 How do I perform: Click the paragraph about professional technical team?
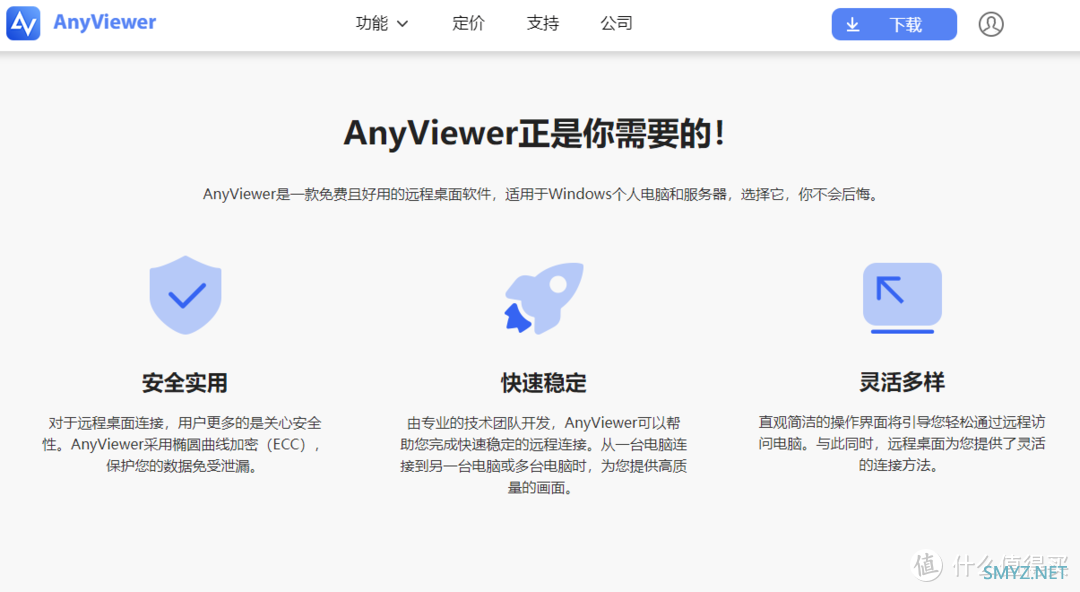click(543, 455)
